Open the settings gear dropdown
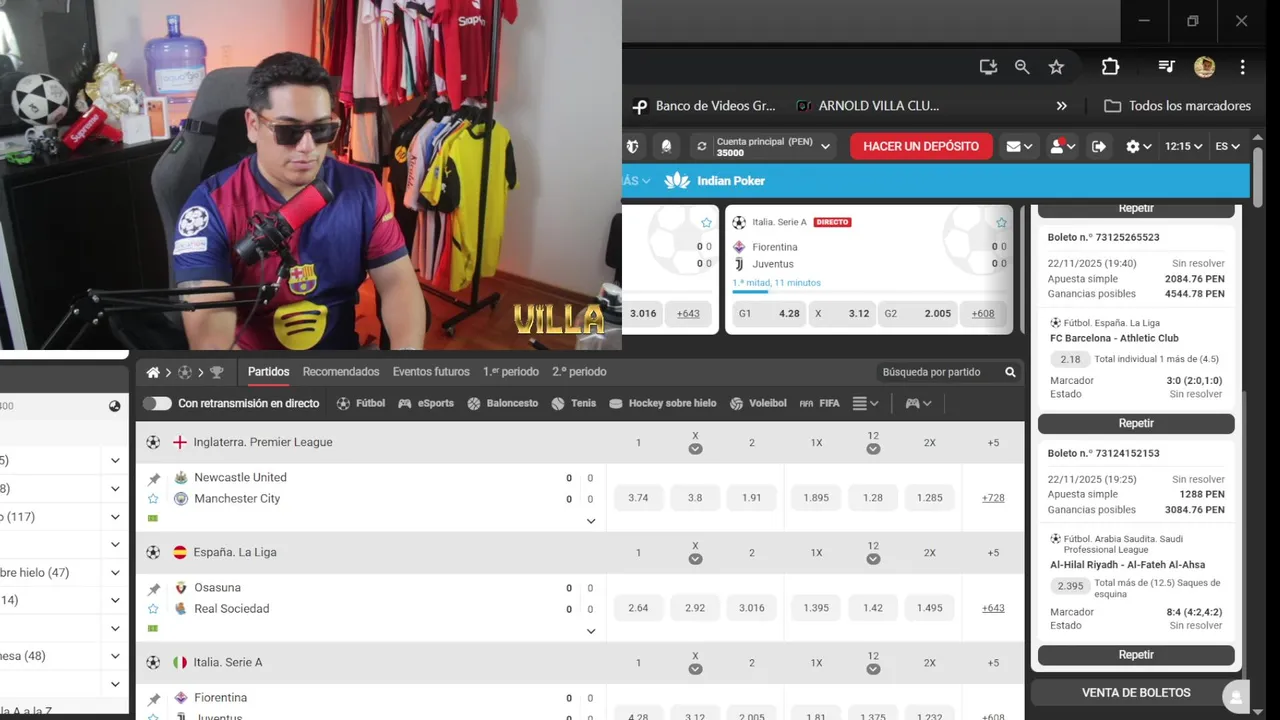The image size is (1280, 720). point(1138,146)
